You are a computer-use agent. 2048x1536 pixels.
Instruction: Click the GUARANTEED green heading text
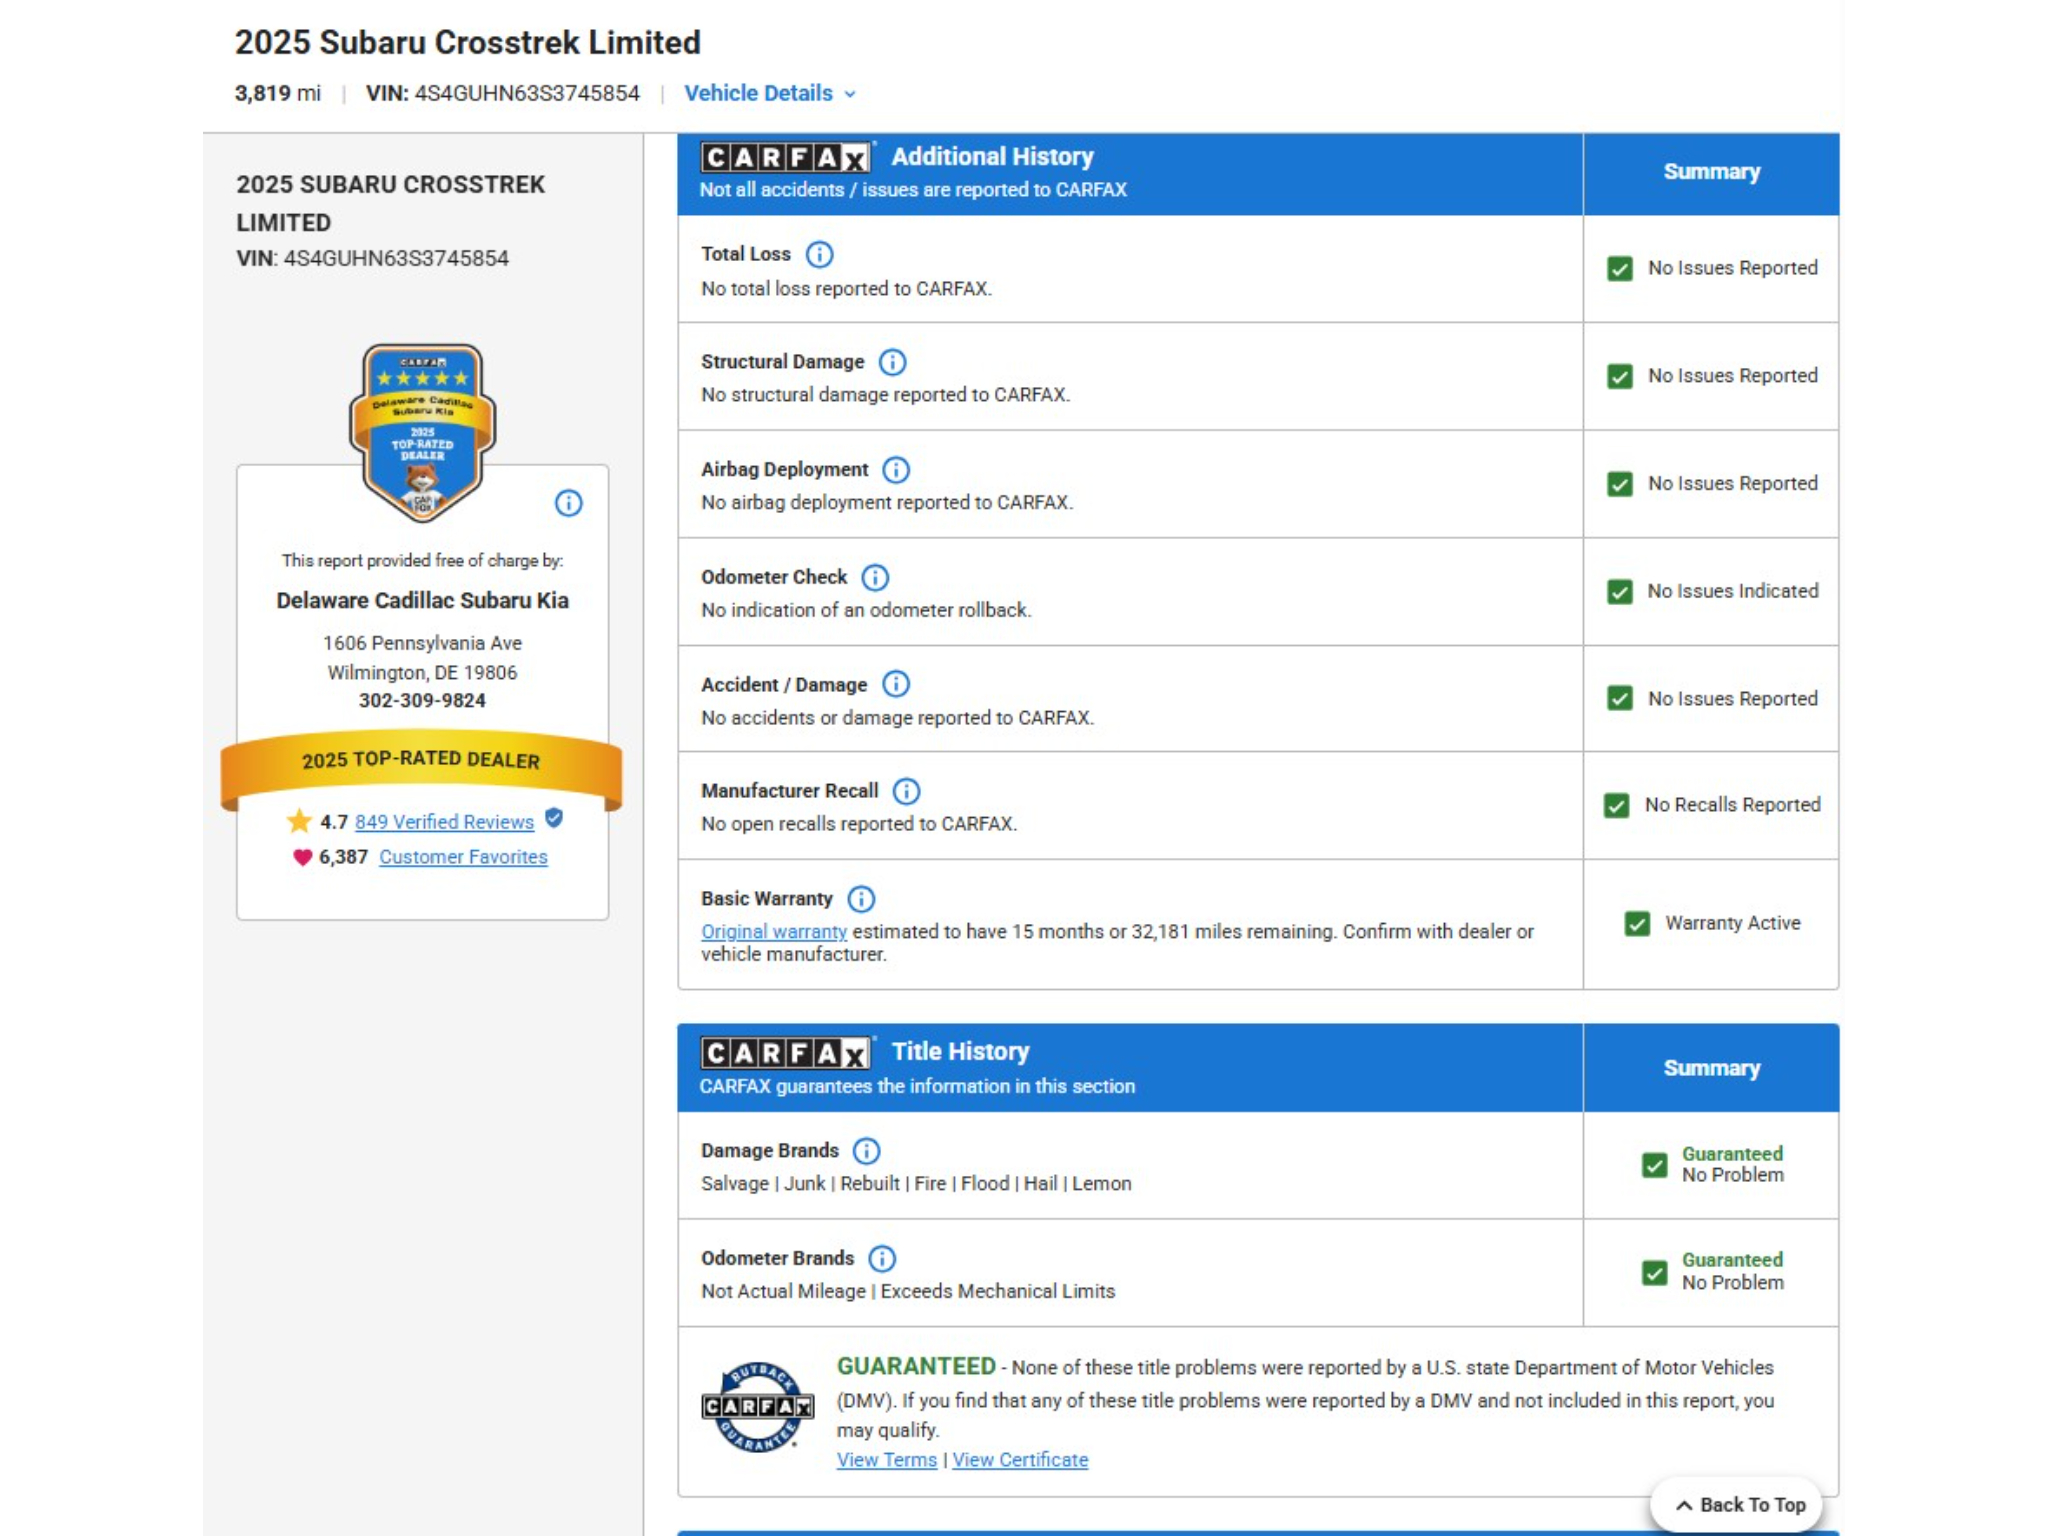coord(916,1367)
